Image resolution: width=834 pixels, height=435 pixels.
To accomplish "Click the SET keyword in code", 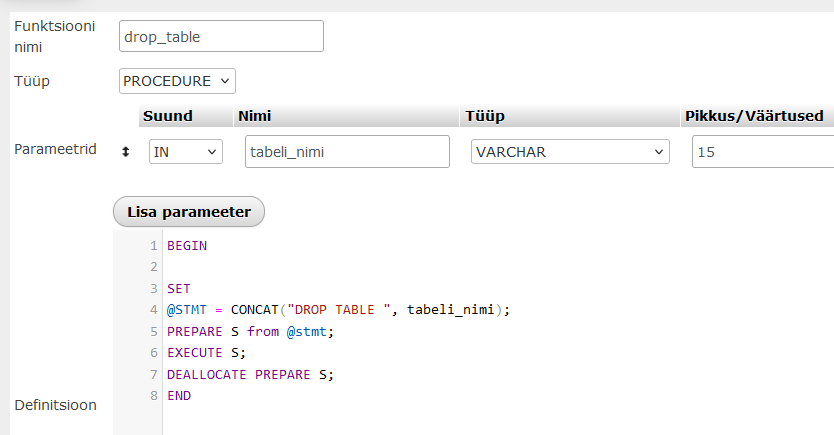I will pyautogui.click(x=179, y=288).
